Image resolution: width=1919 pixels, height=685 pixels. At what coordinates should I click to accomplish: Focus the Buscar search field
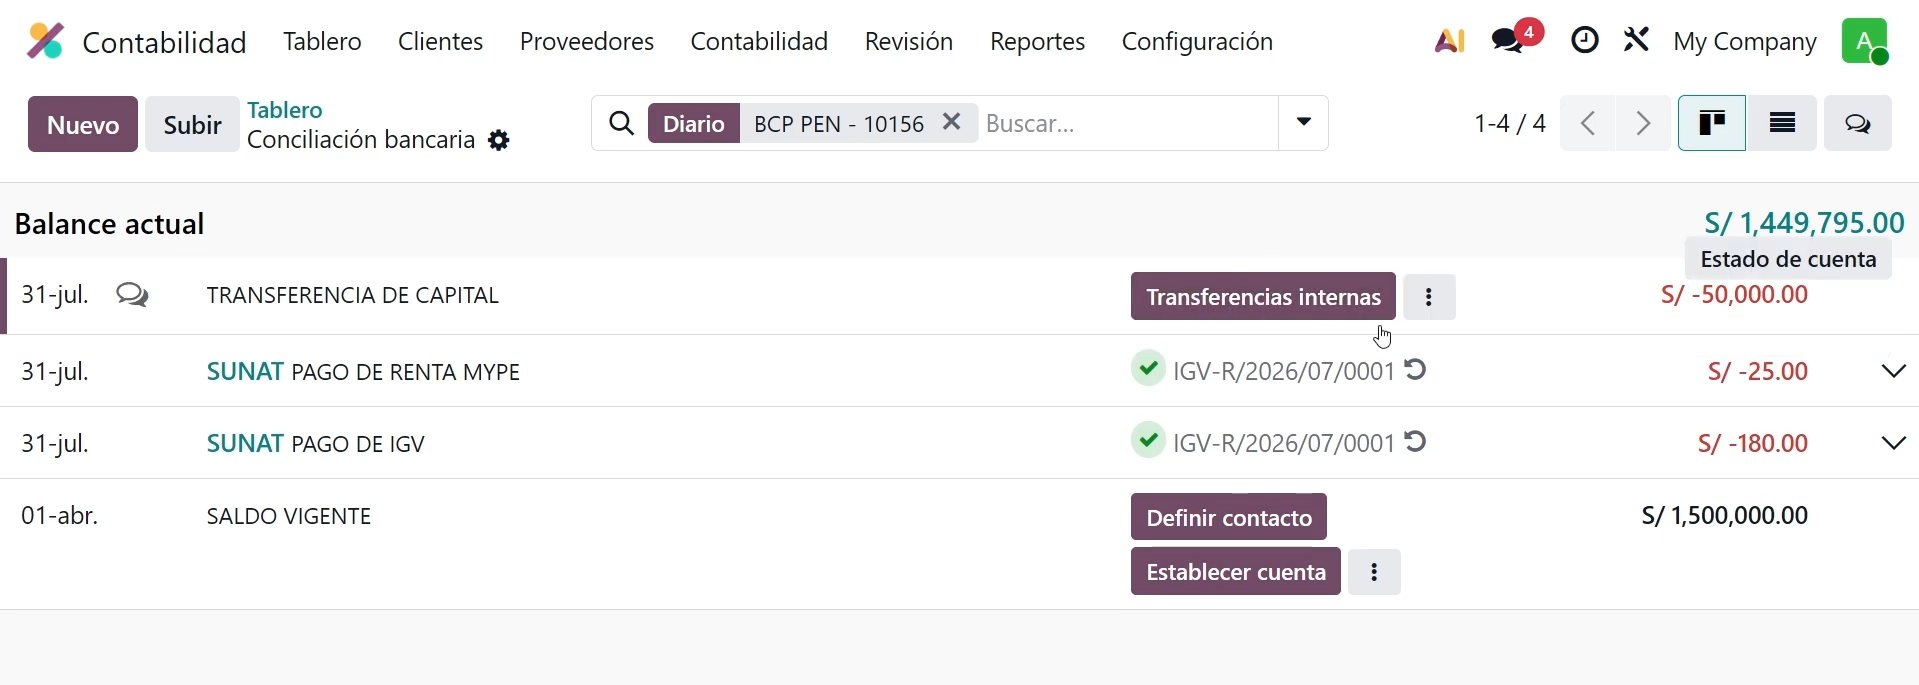point(1127,123)
